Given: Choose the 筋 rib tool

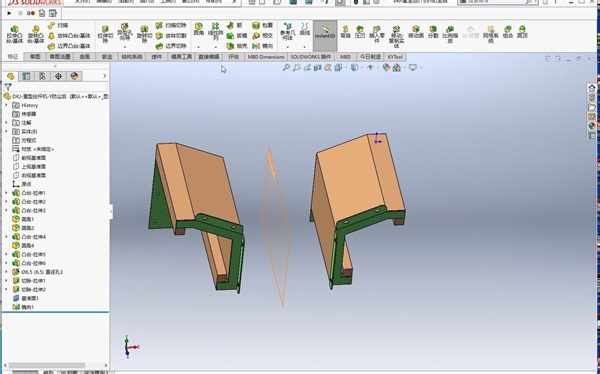Looking at the screenshot, I should point(235,26).
